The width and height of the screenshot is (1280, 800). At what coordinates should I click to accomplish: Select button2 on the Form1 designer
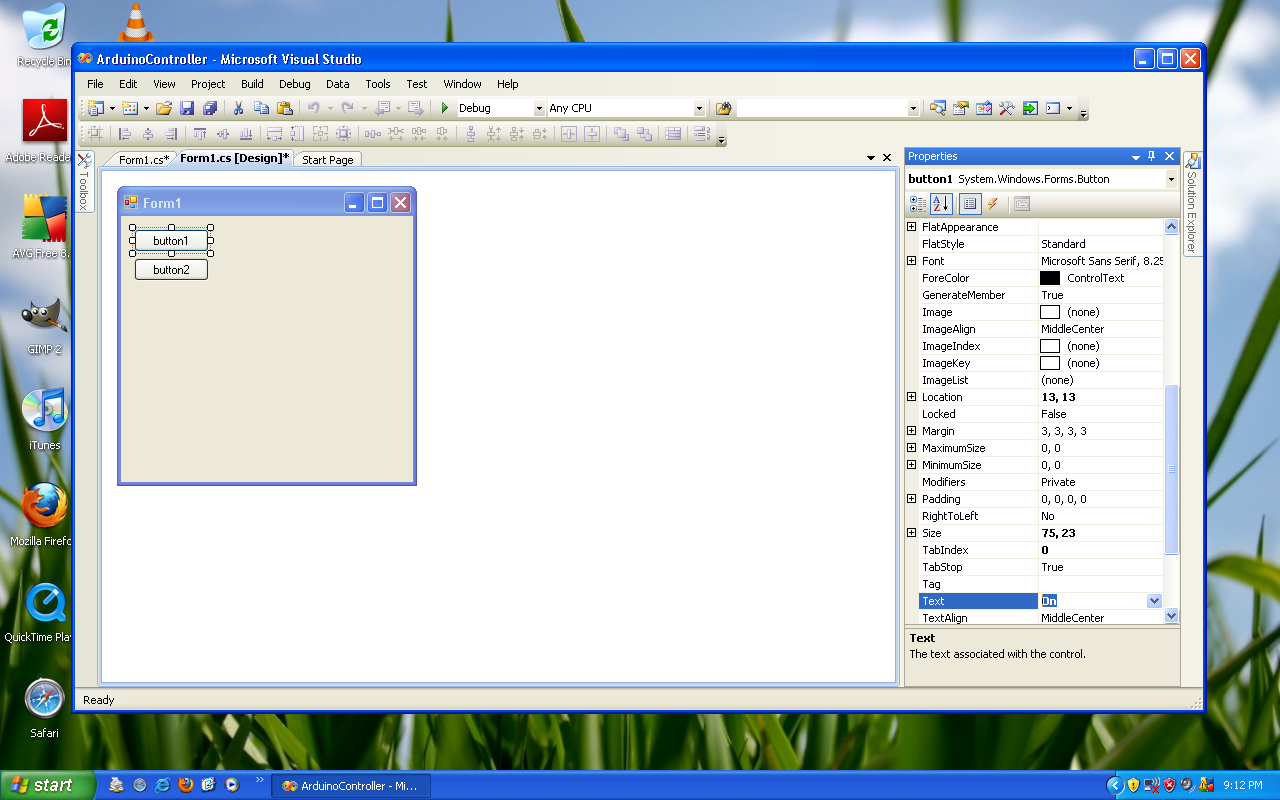(171, 270)
